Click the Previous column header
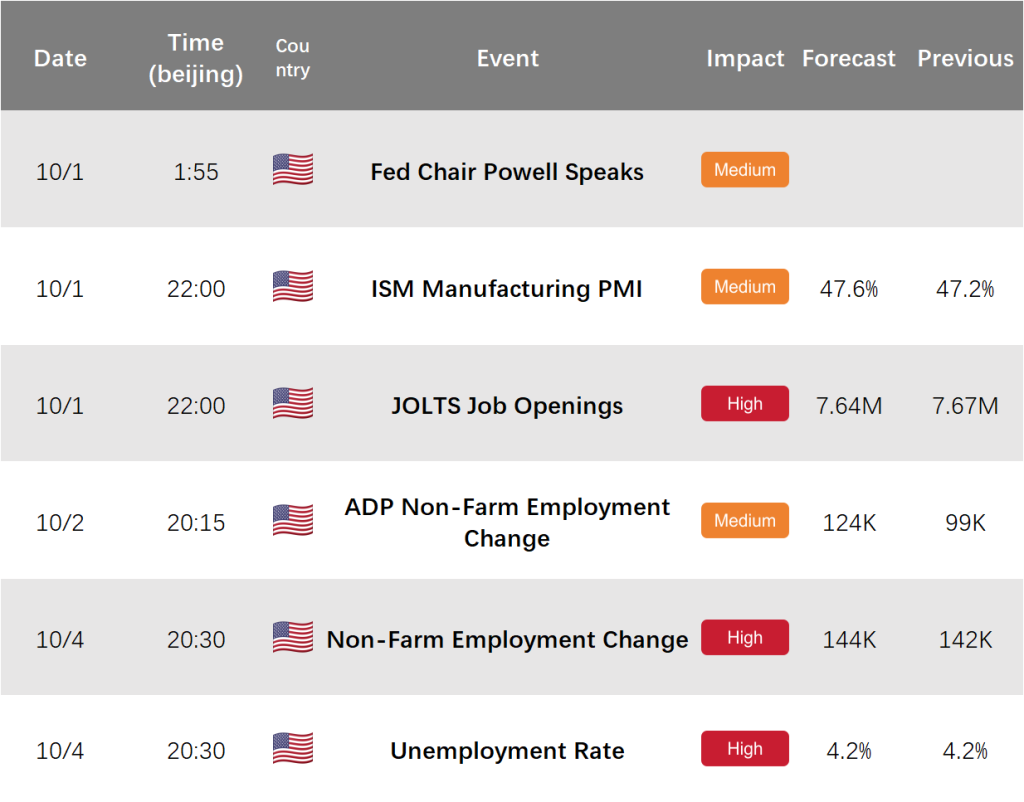The image size is (1024, 802). (965, 58)
